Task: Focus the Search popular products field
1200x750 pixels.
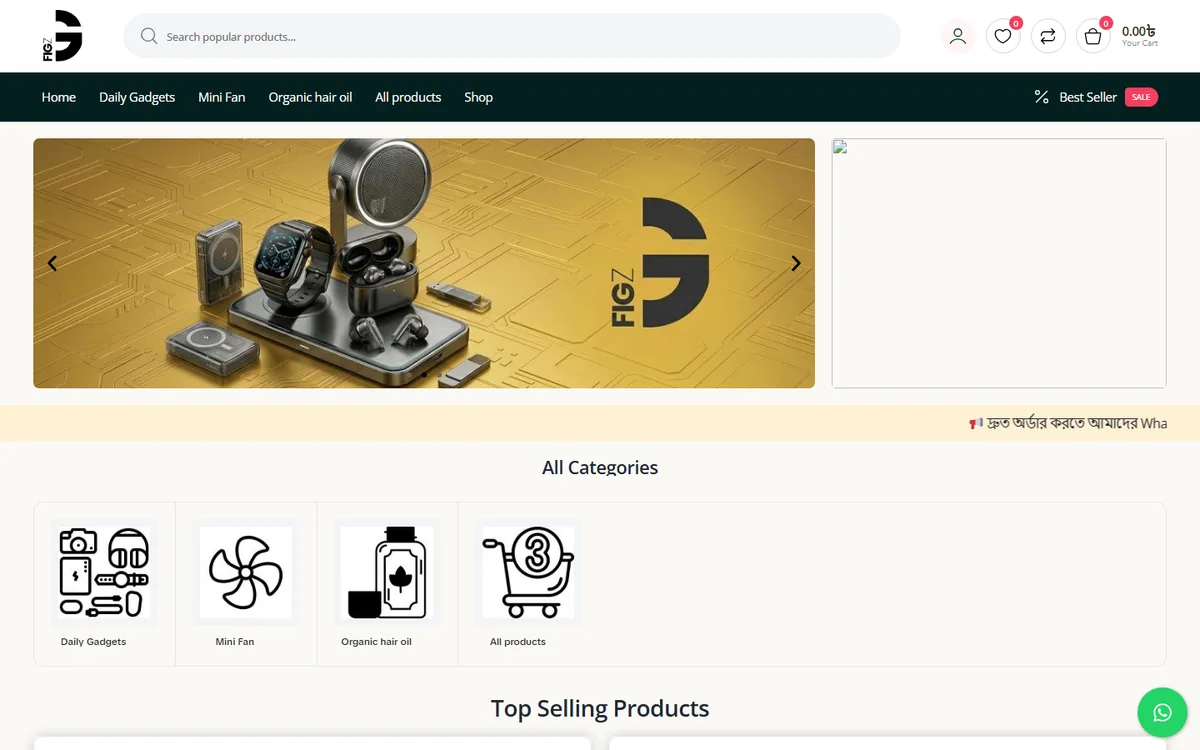Action: coord(512,36)
